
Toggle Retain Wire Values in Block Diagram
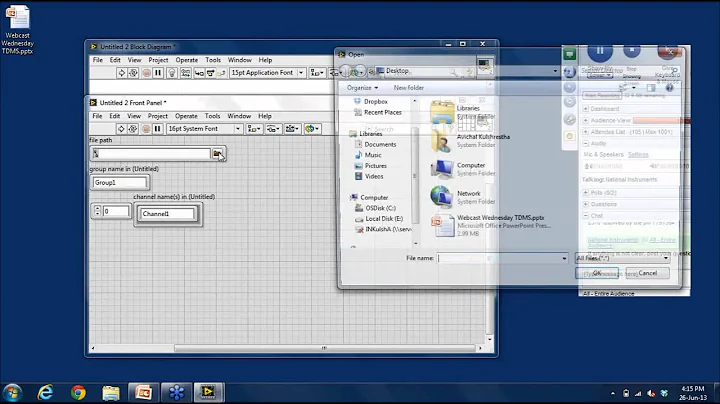[186, 73]
